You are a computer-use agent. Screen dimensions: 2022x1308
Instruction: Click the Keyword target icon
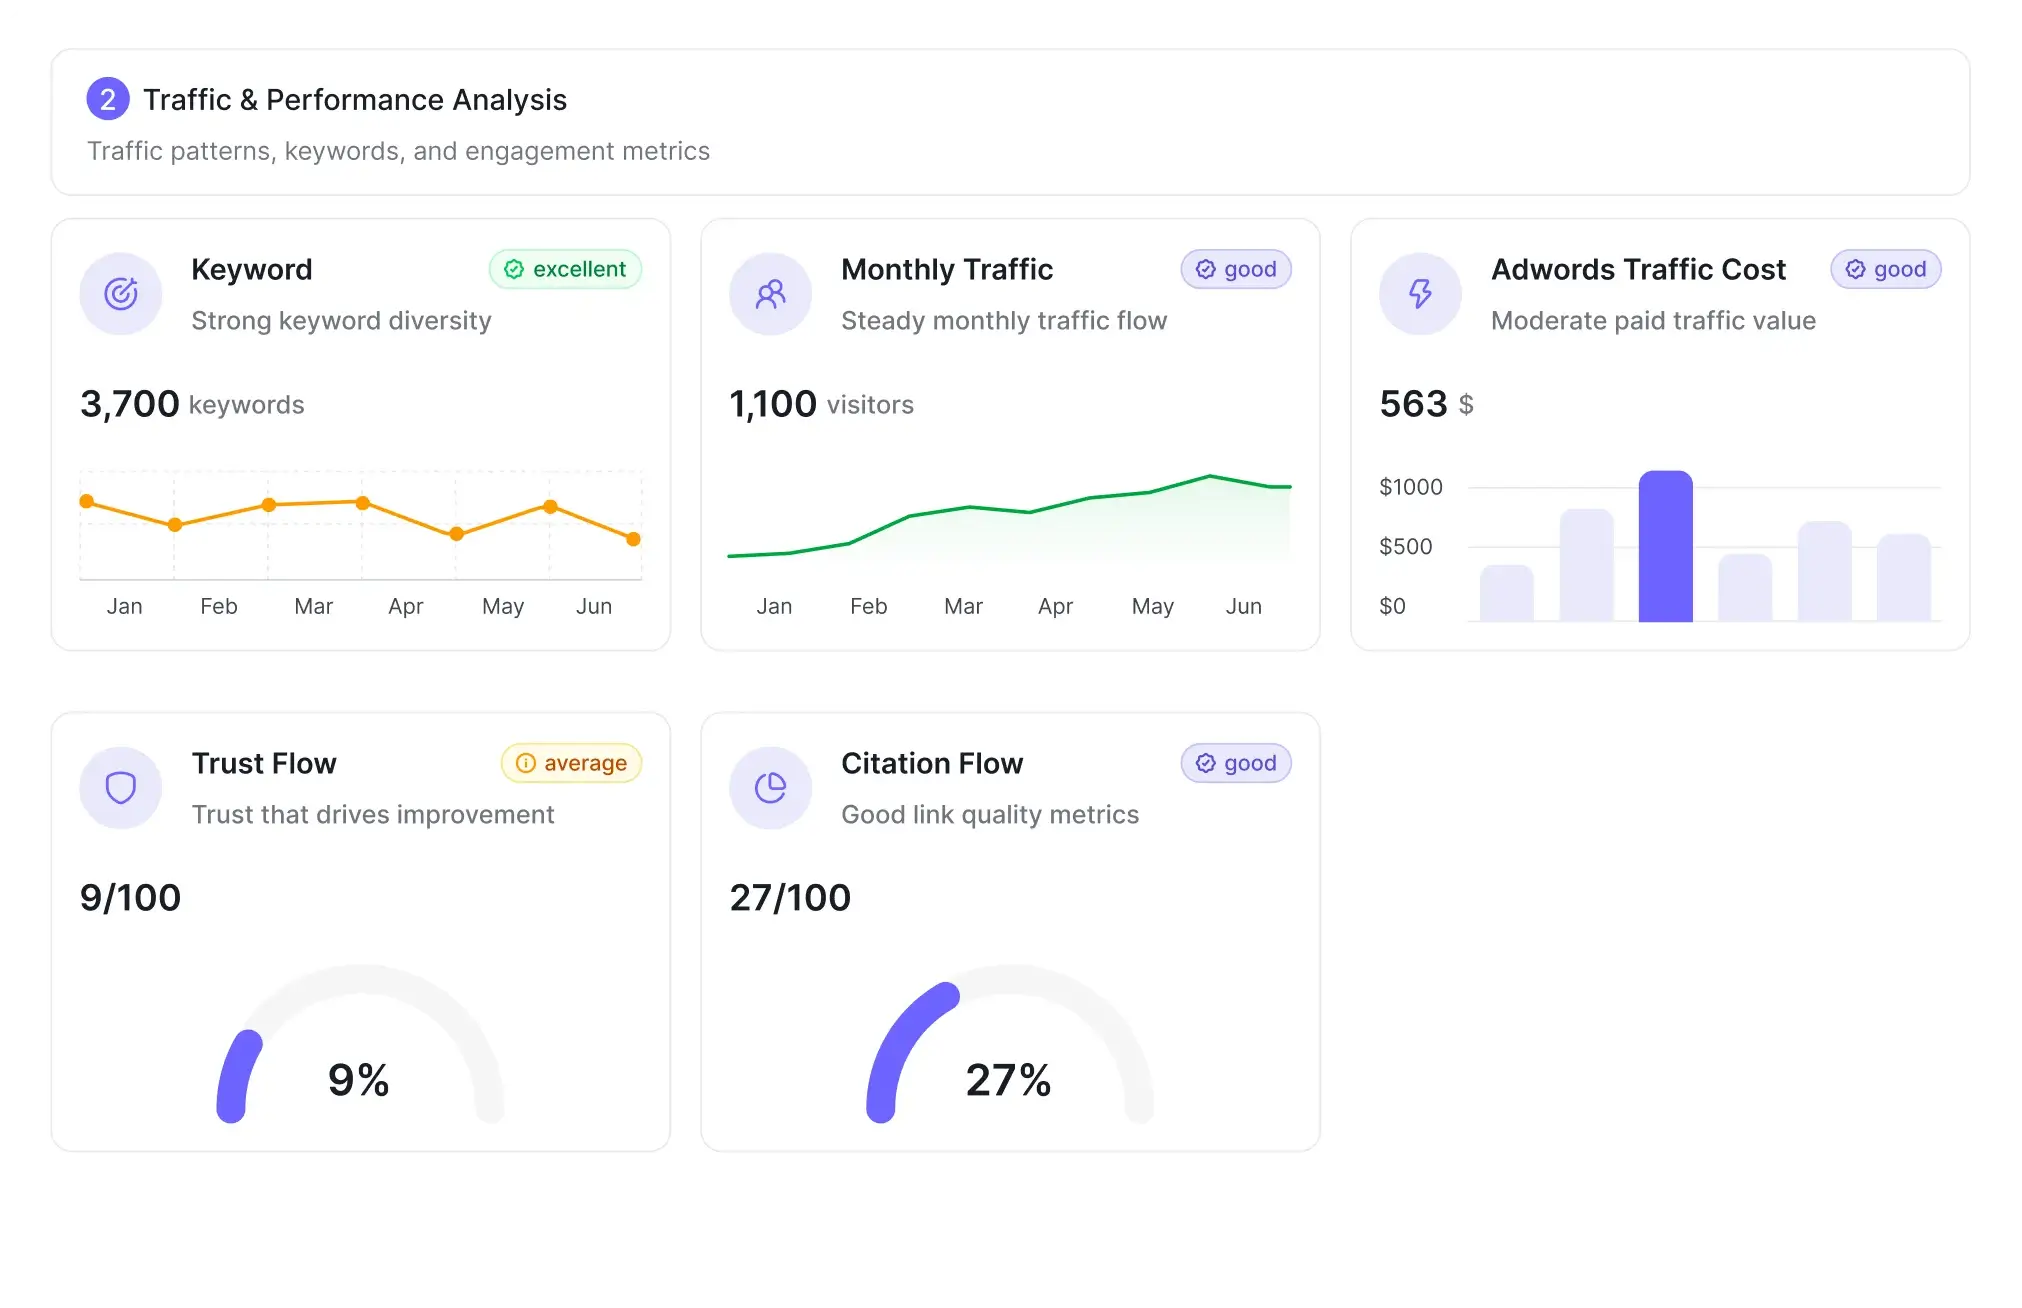pos(121,294)
